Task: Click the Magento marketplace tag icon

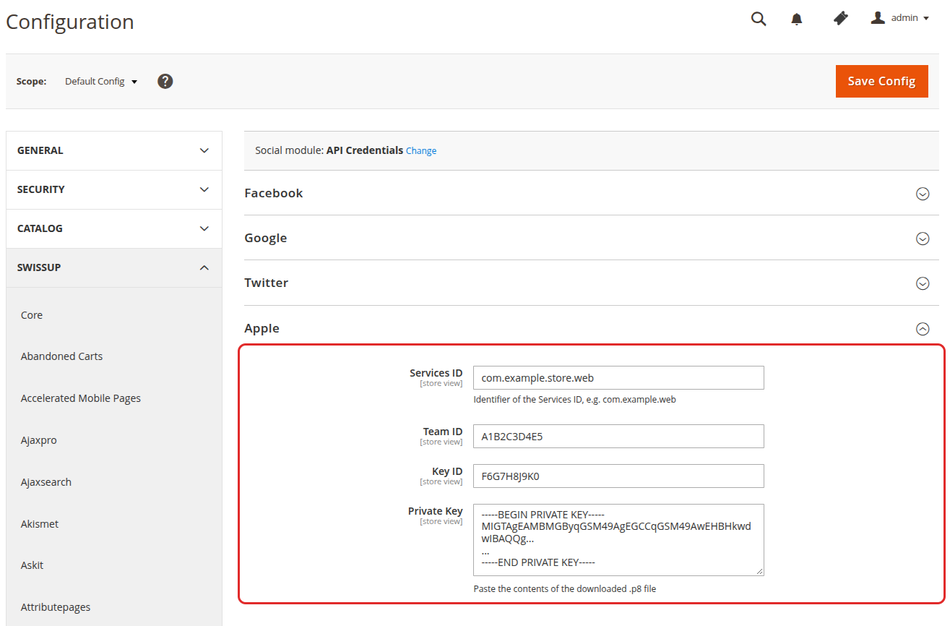Action: [840, 18]
